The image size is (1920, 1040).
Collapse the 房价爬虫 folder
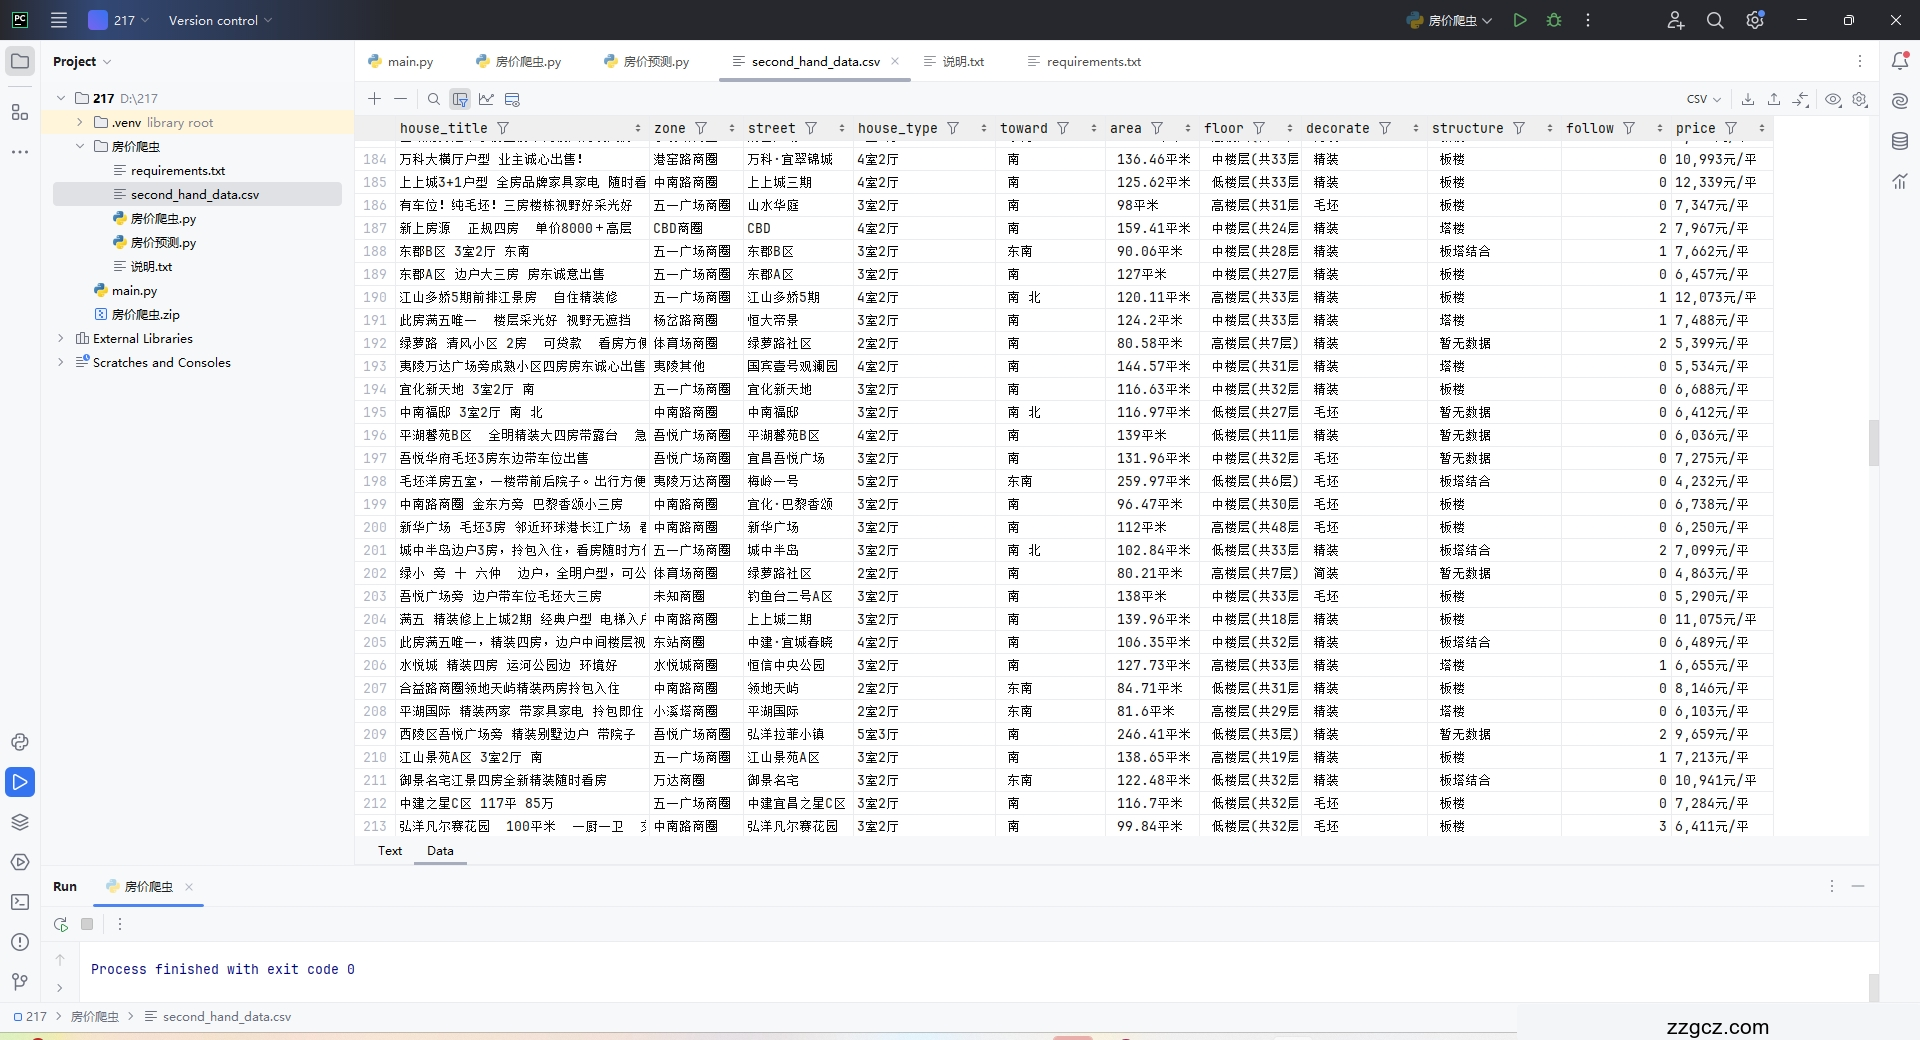point(80,147)
